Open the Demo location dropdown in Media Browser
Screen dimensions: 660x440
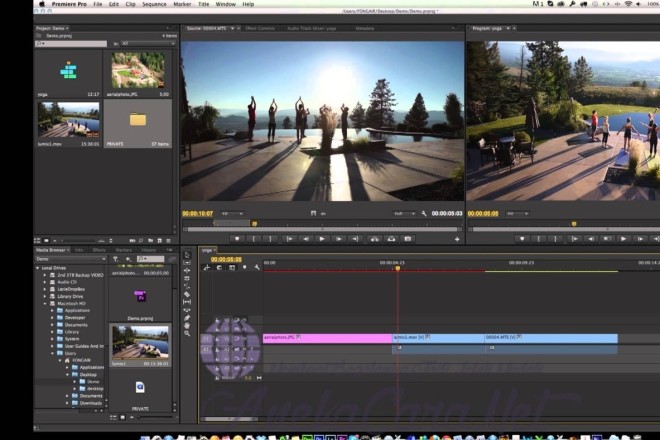pos(70,259)
